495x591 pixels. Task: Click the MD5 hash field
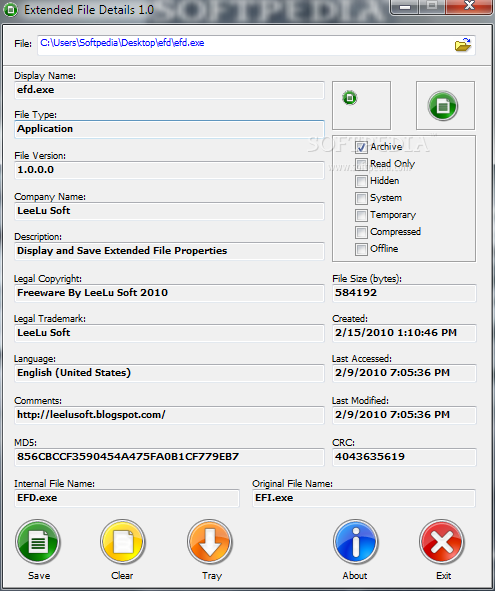169,457
